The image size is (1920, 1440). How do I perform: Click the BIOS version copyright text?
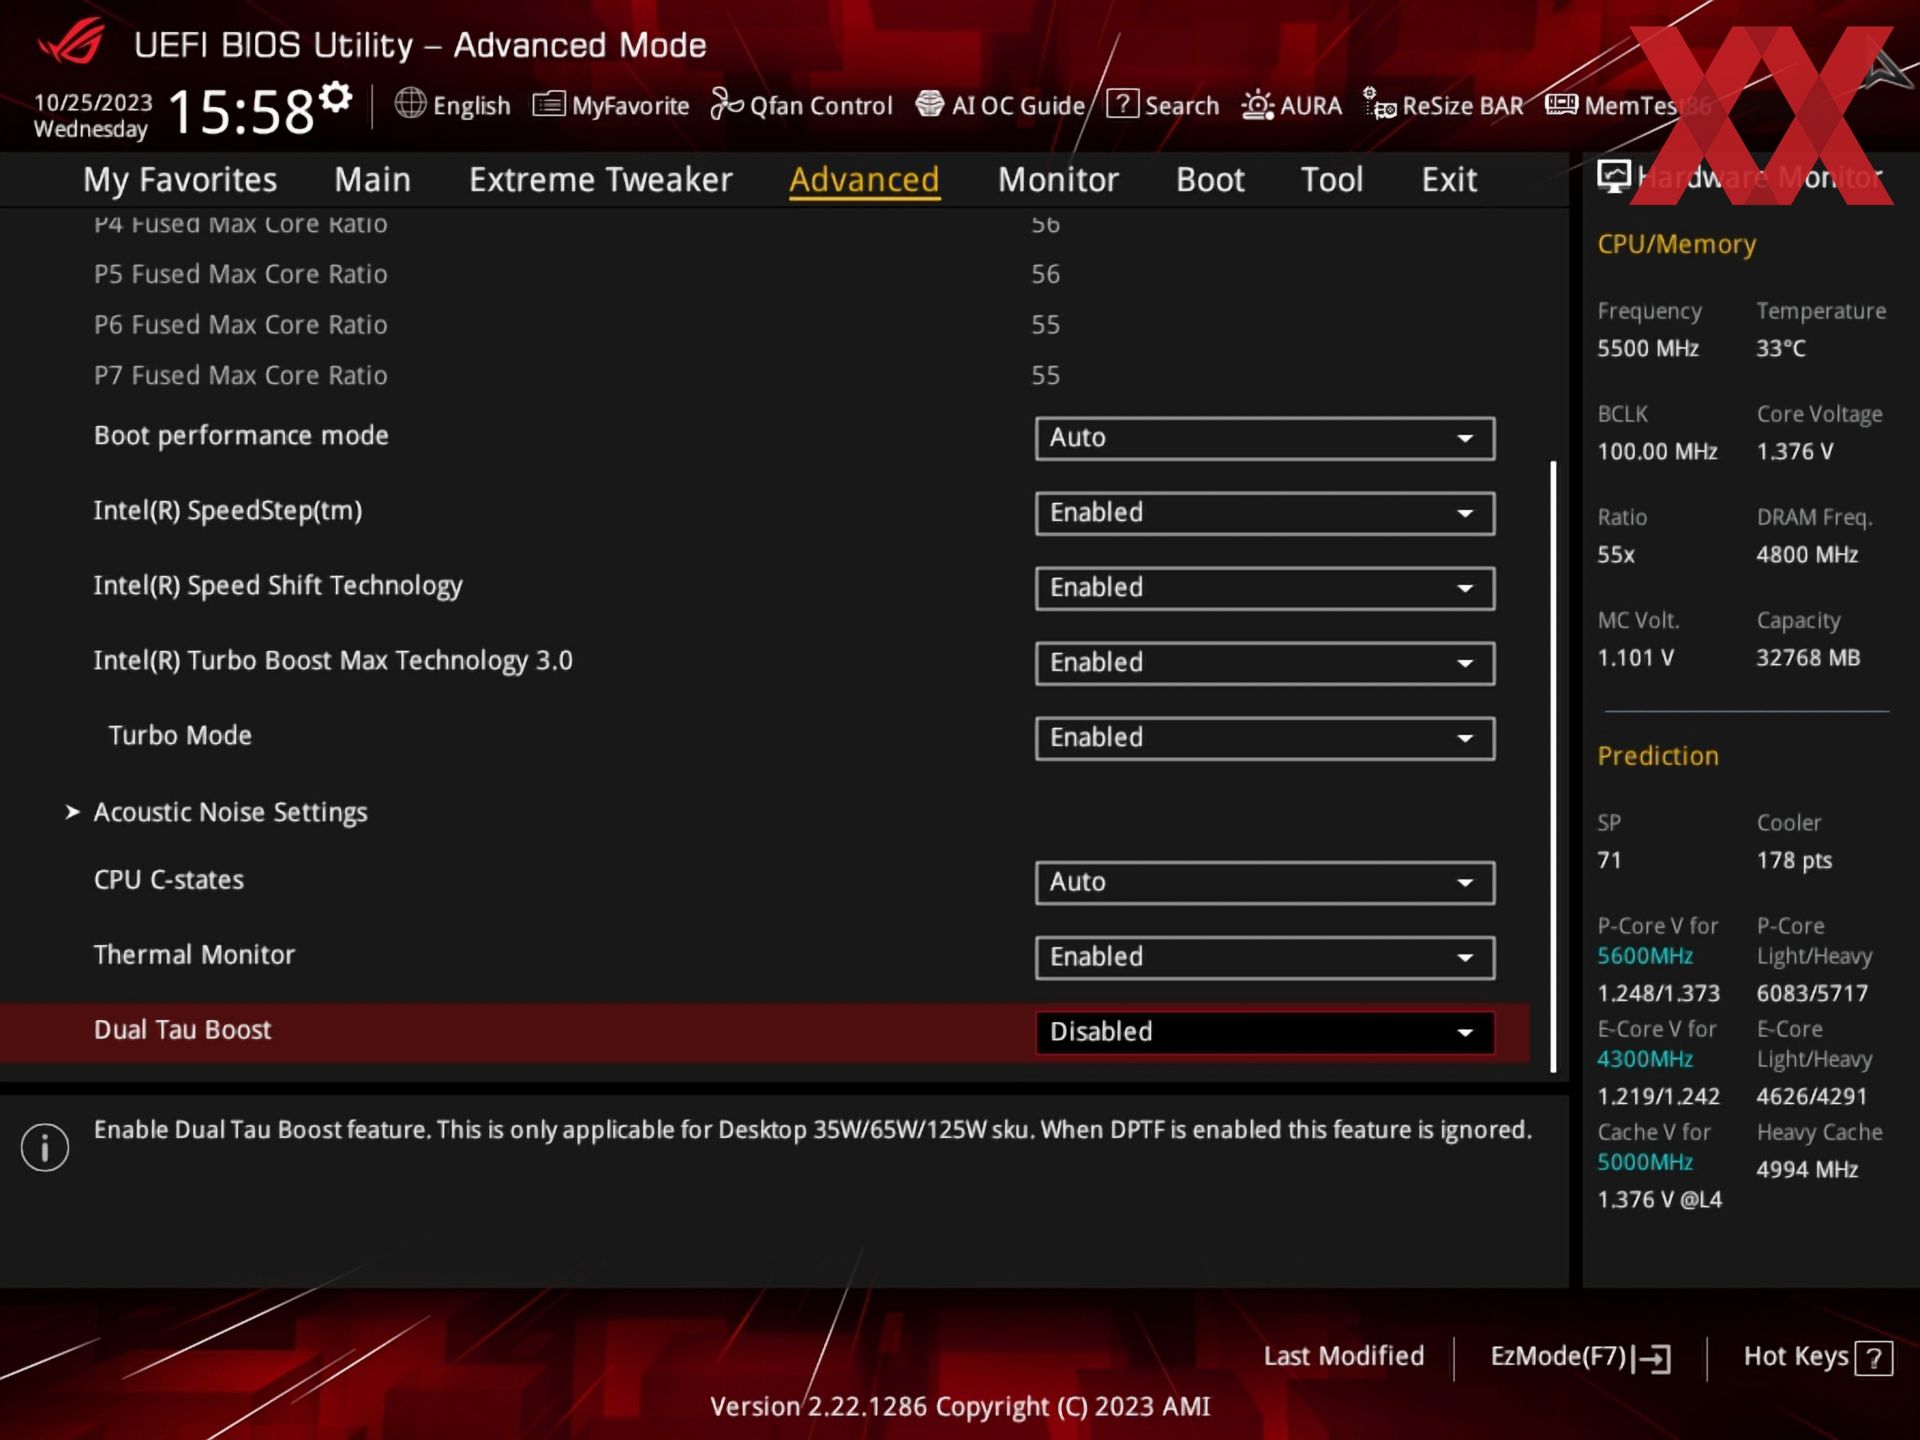[x=960, y=1407]
